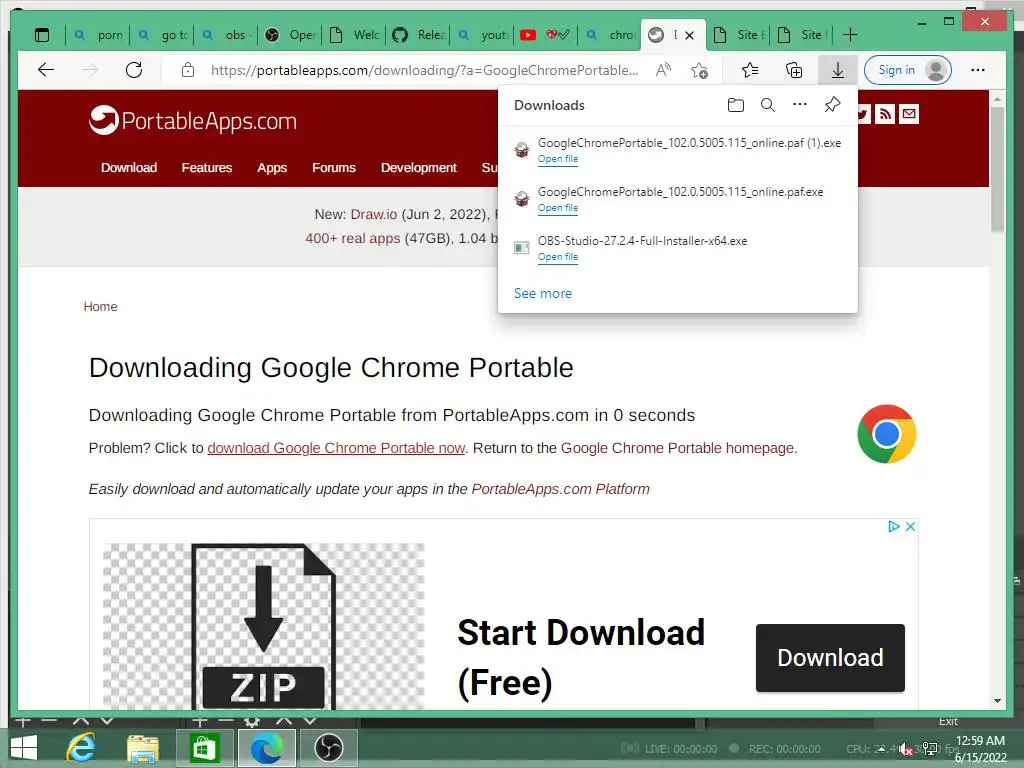Open the site security lock info
Image resolution: width=1024 pixels, height=768 pixels.
click(188, 70)
